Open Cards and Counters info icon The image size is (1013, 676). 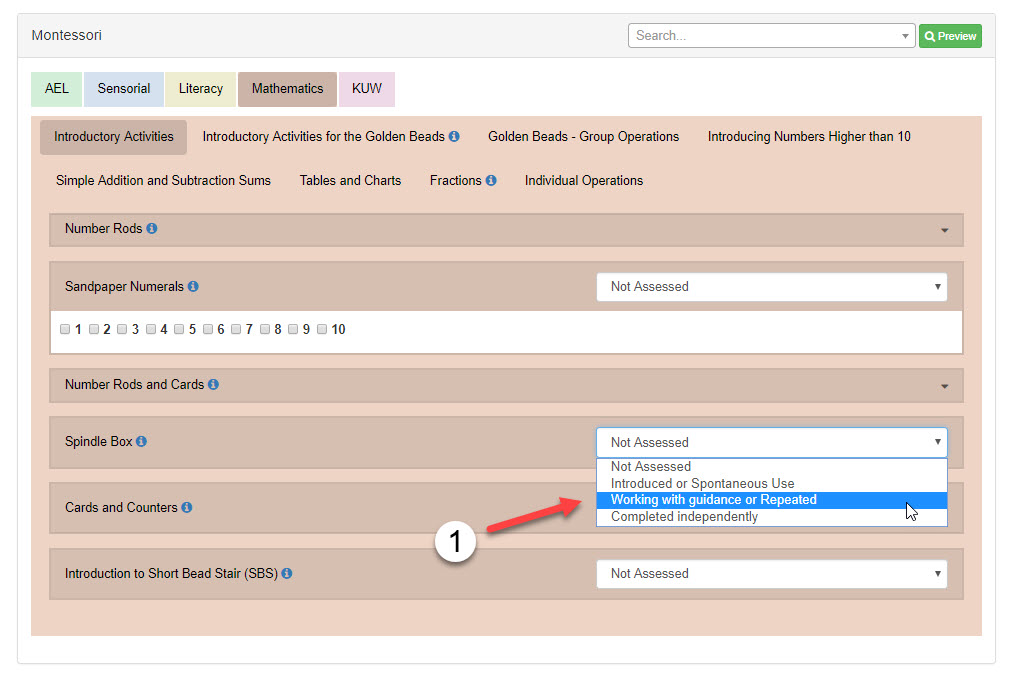[187, 507]
